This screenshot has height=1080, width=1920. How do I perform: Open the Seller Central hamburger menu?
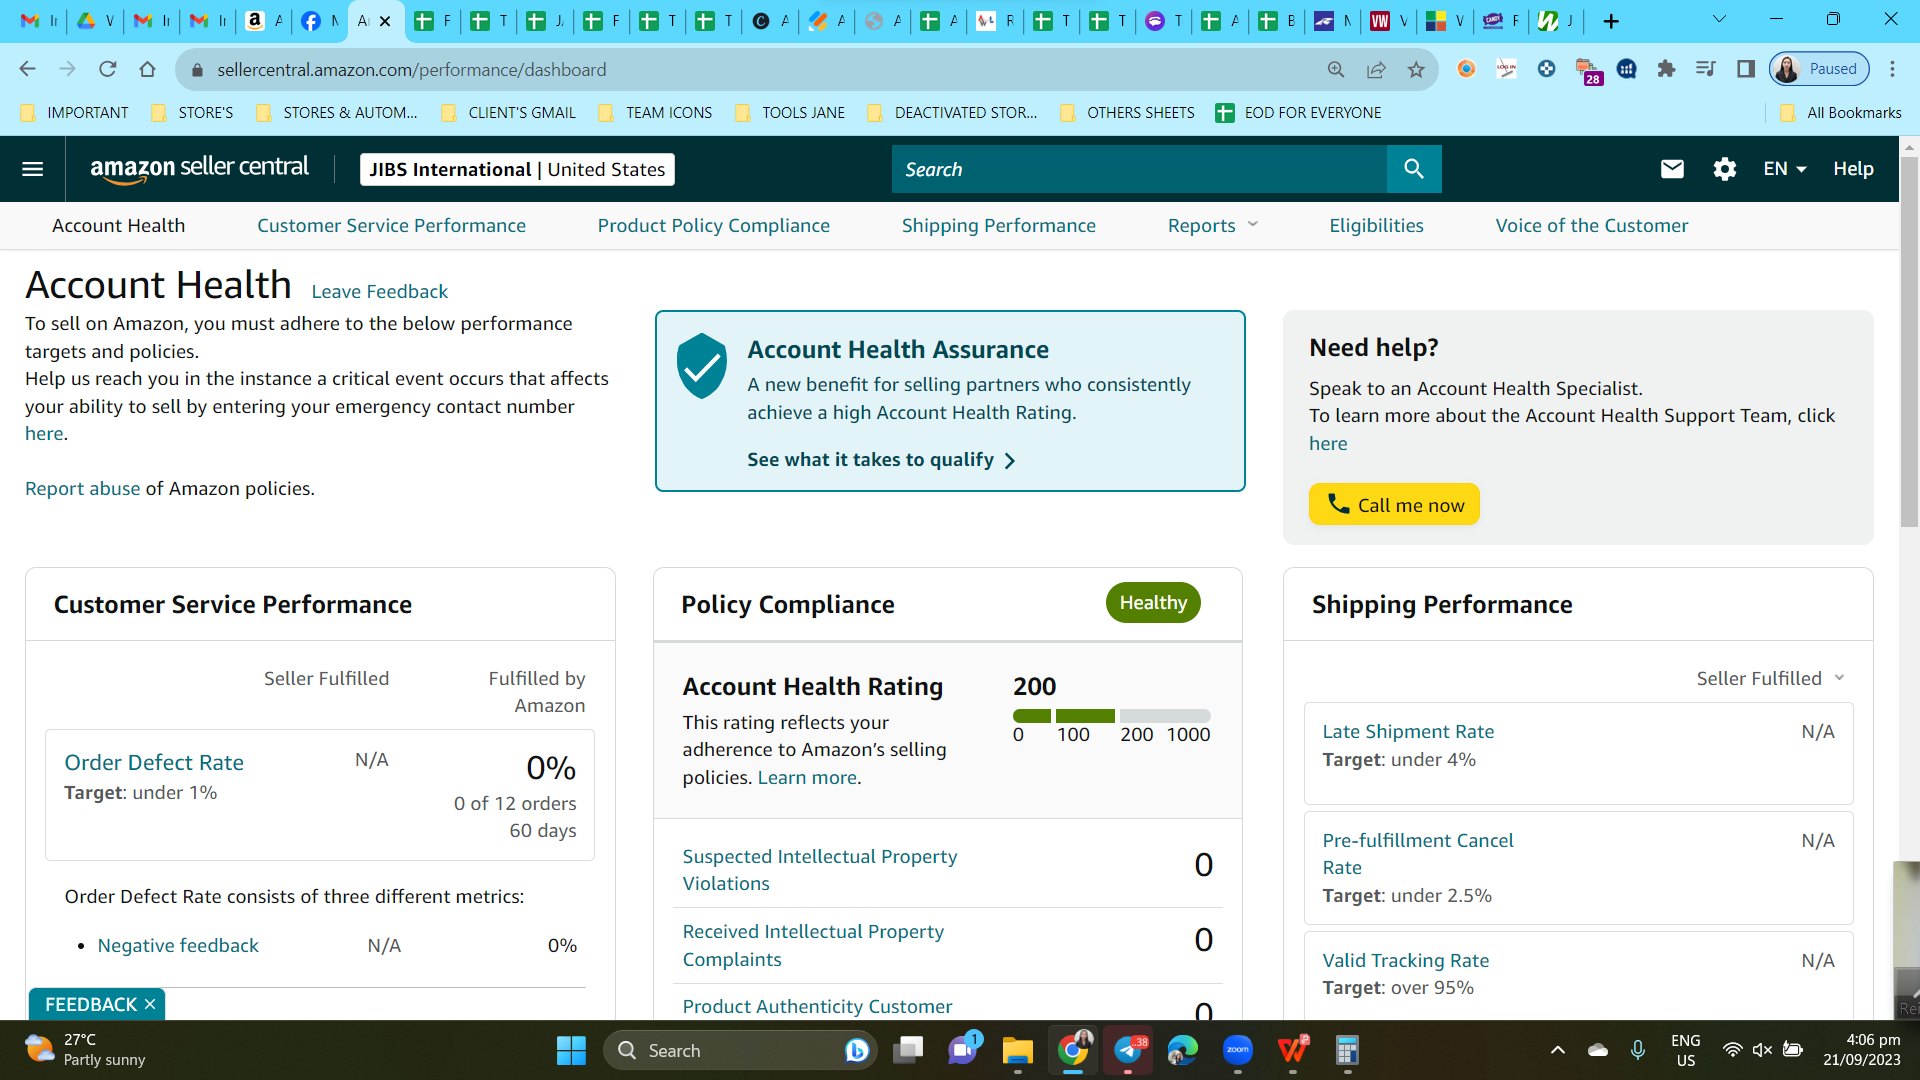click(32, 169)
